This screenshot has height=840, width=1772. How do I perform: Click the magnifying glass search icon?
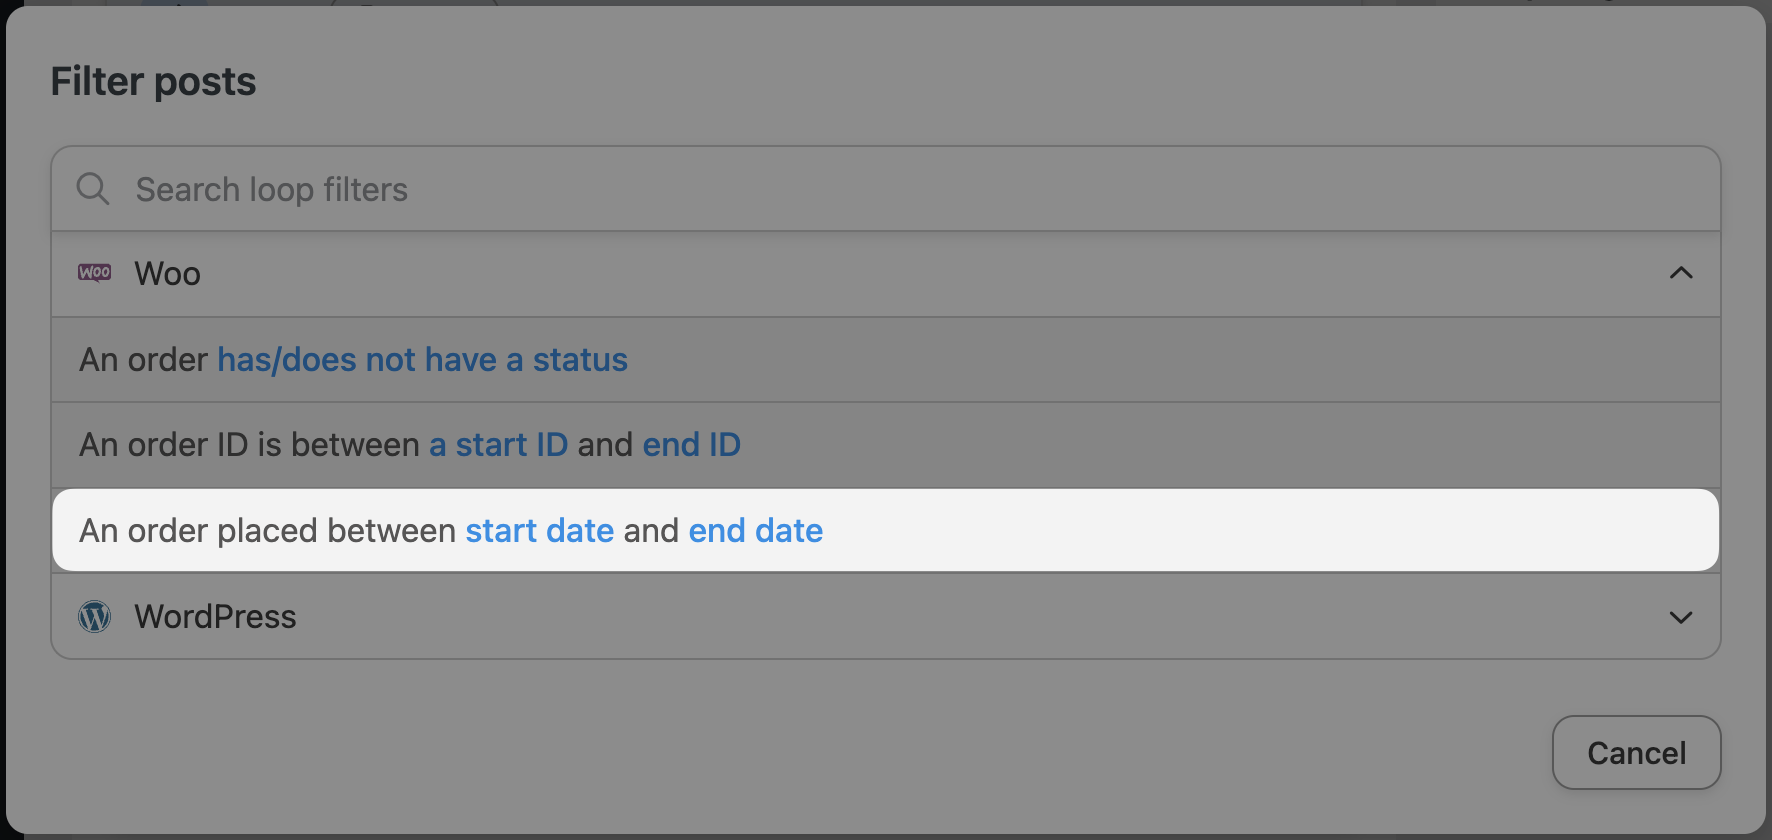93,189
